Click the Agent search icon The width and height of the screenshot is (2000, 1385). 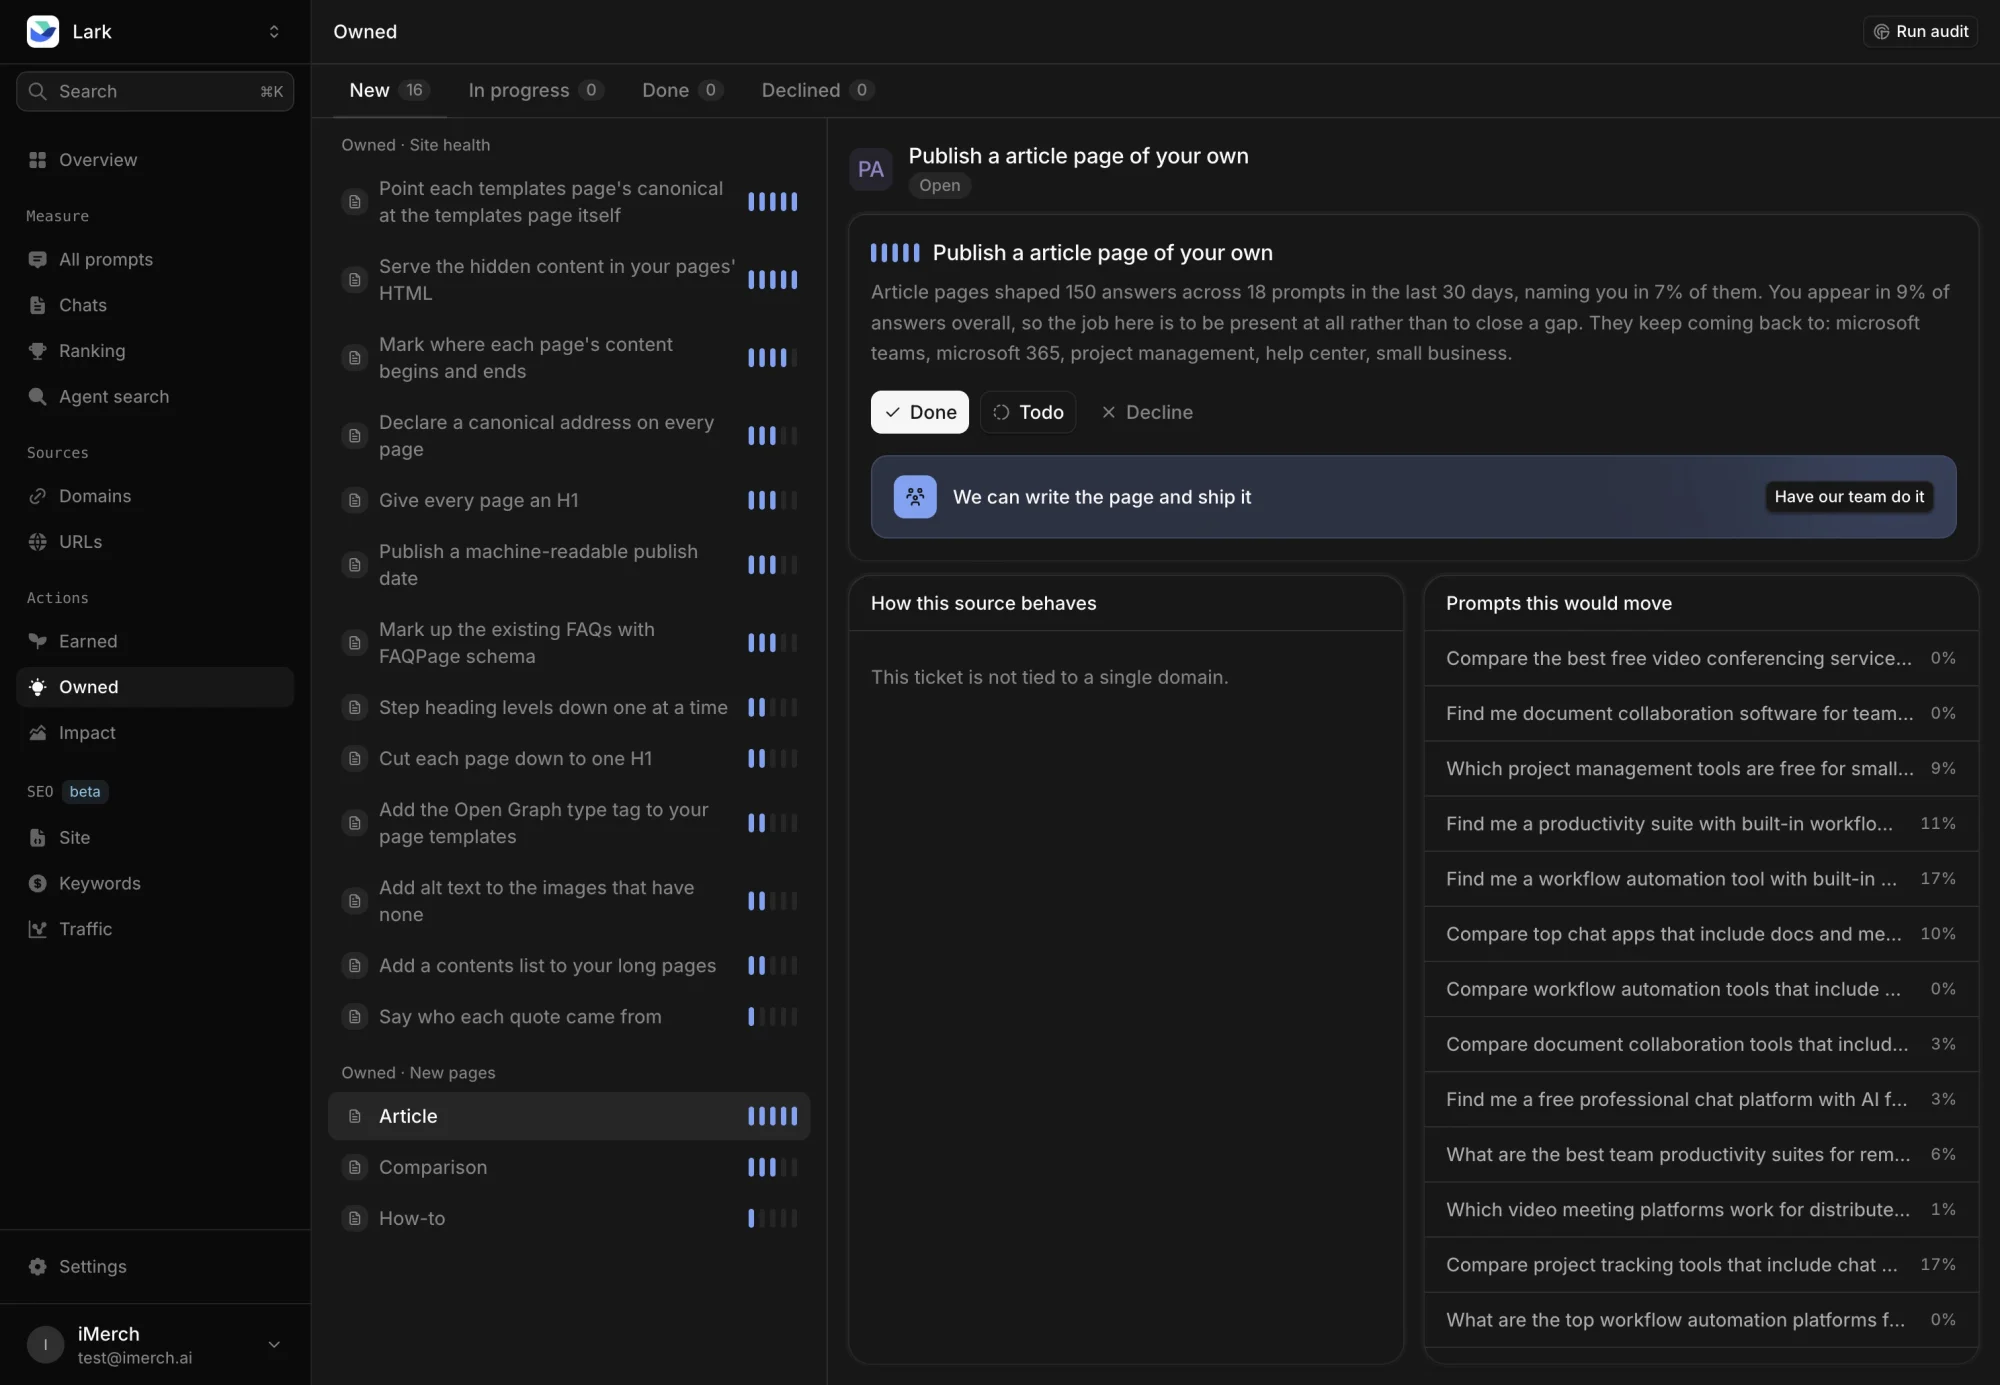tap(38, 397)
